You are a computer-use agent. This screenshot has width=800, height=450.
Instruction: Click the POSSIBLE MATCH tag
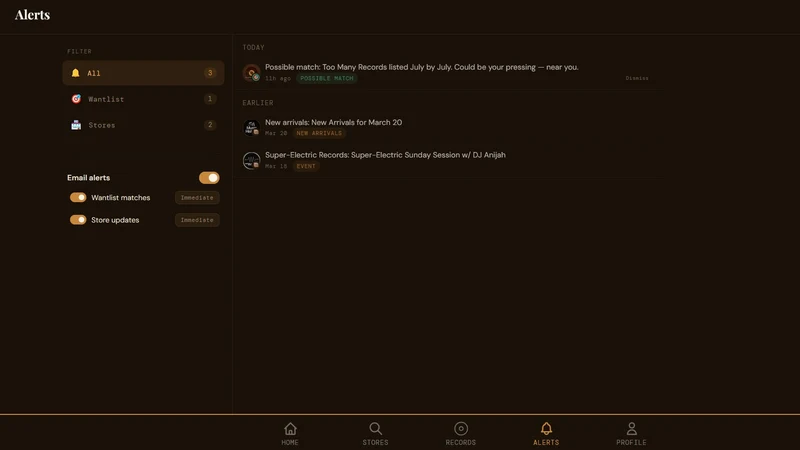[327, 78]
